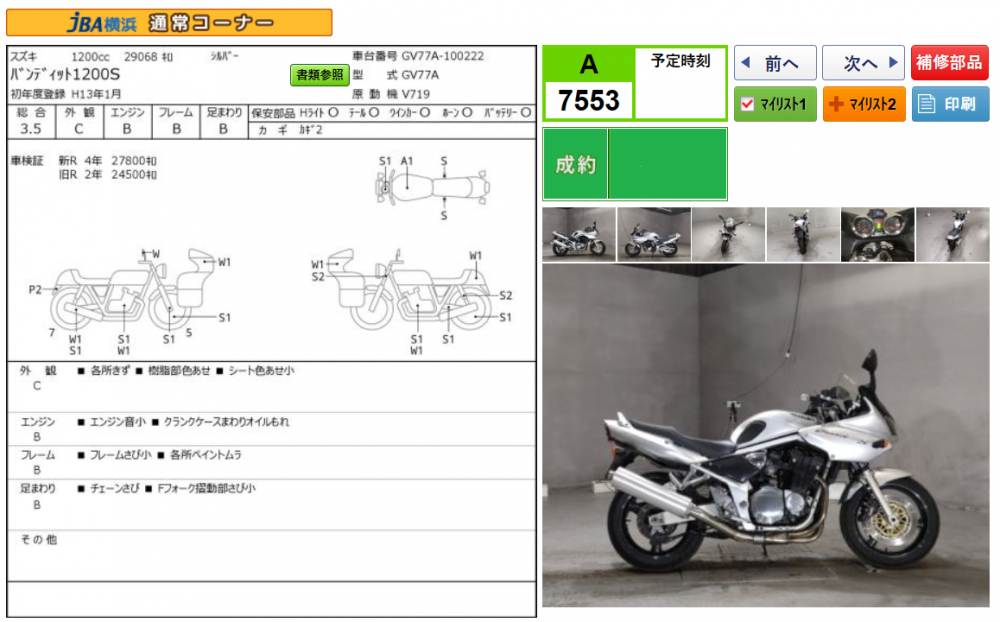
Task: Click シート色あせ小 exterior note
Action: click(x=261, y=371)
